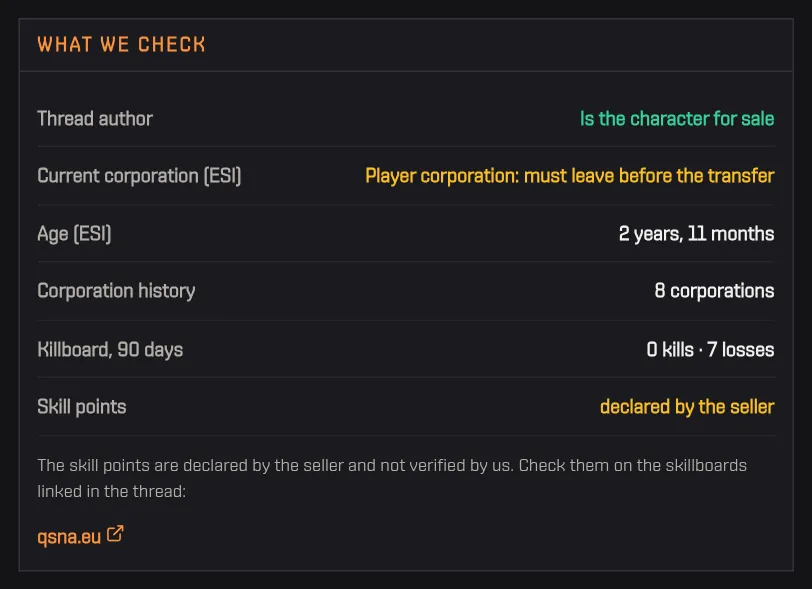
Task: Click the word 'losses' in killboard value
Action: 748,350
